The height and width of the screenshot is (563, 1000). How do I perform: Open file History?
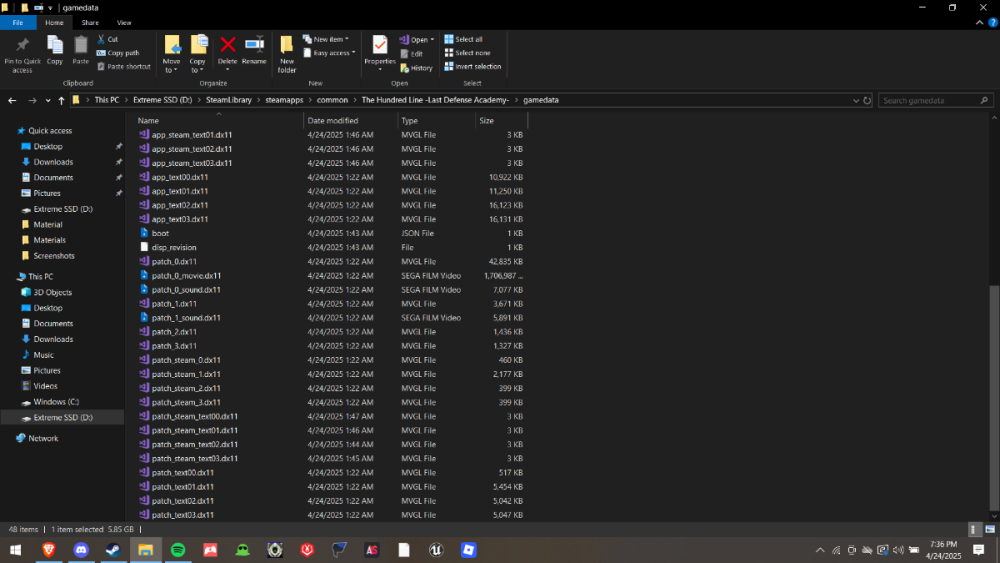(416, 68)
